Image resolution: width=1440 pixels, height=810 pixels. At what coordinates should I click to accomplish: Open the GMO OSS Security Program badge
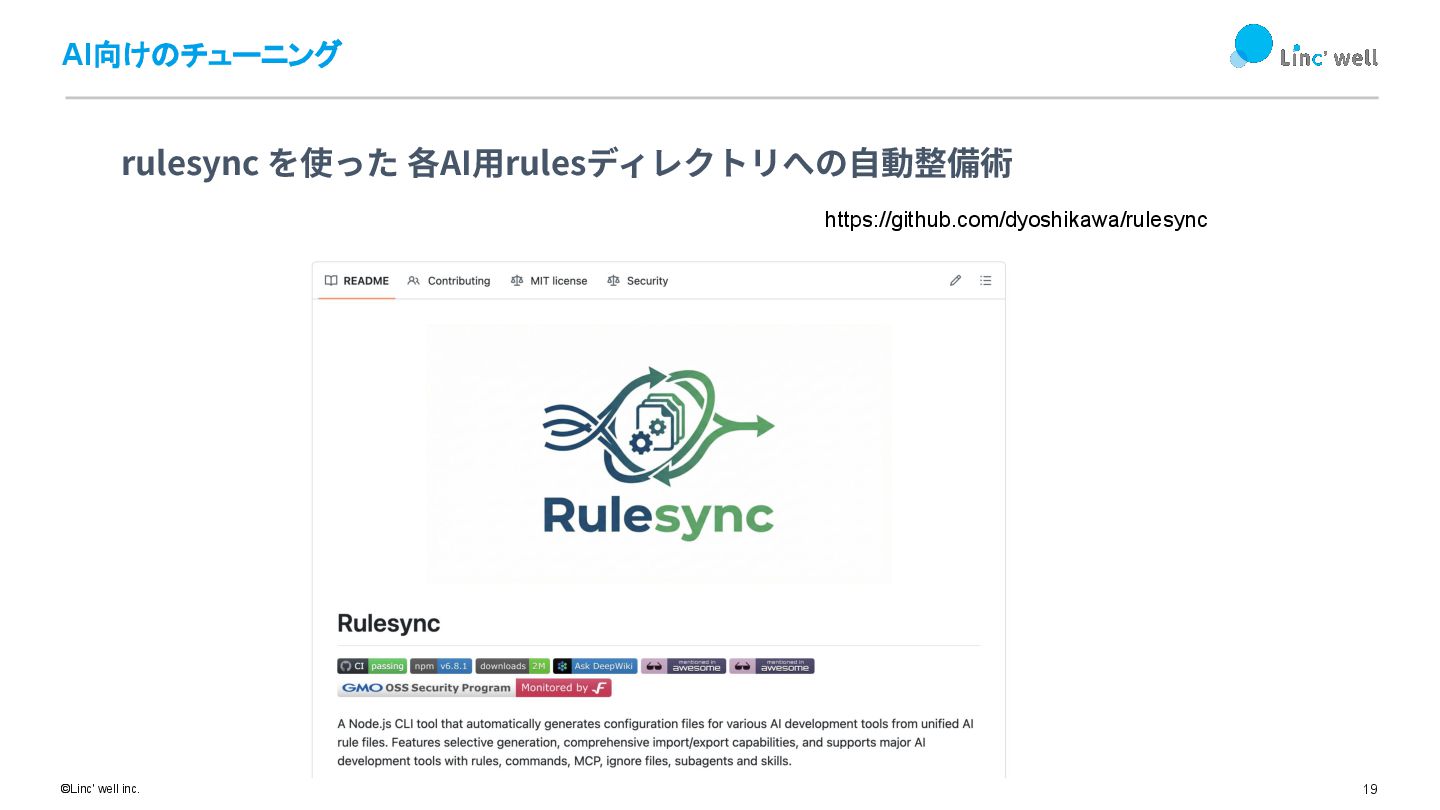426,688
